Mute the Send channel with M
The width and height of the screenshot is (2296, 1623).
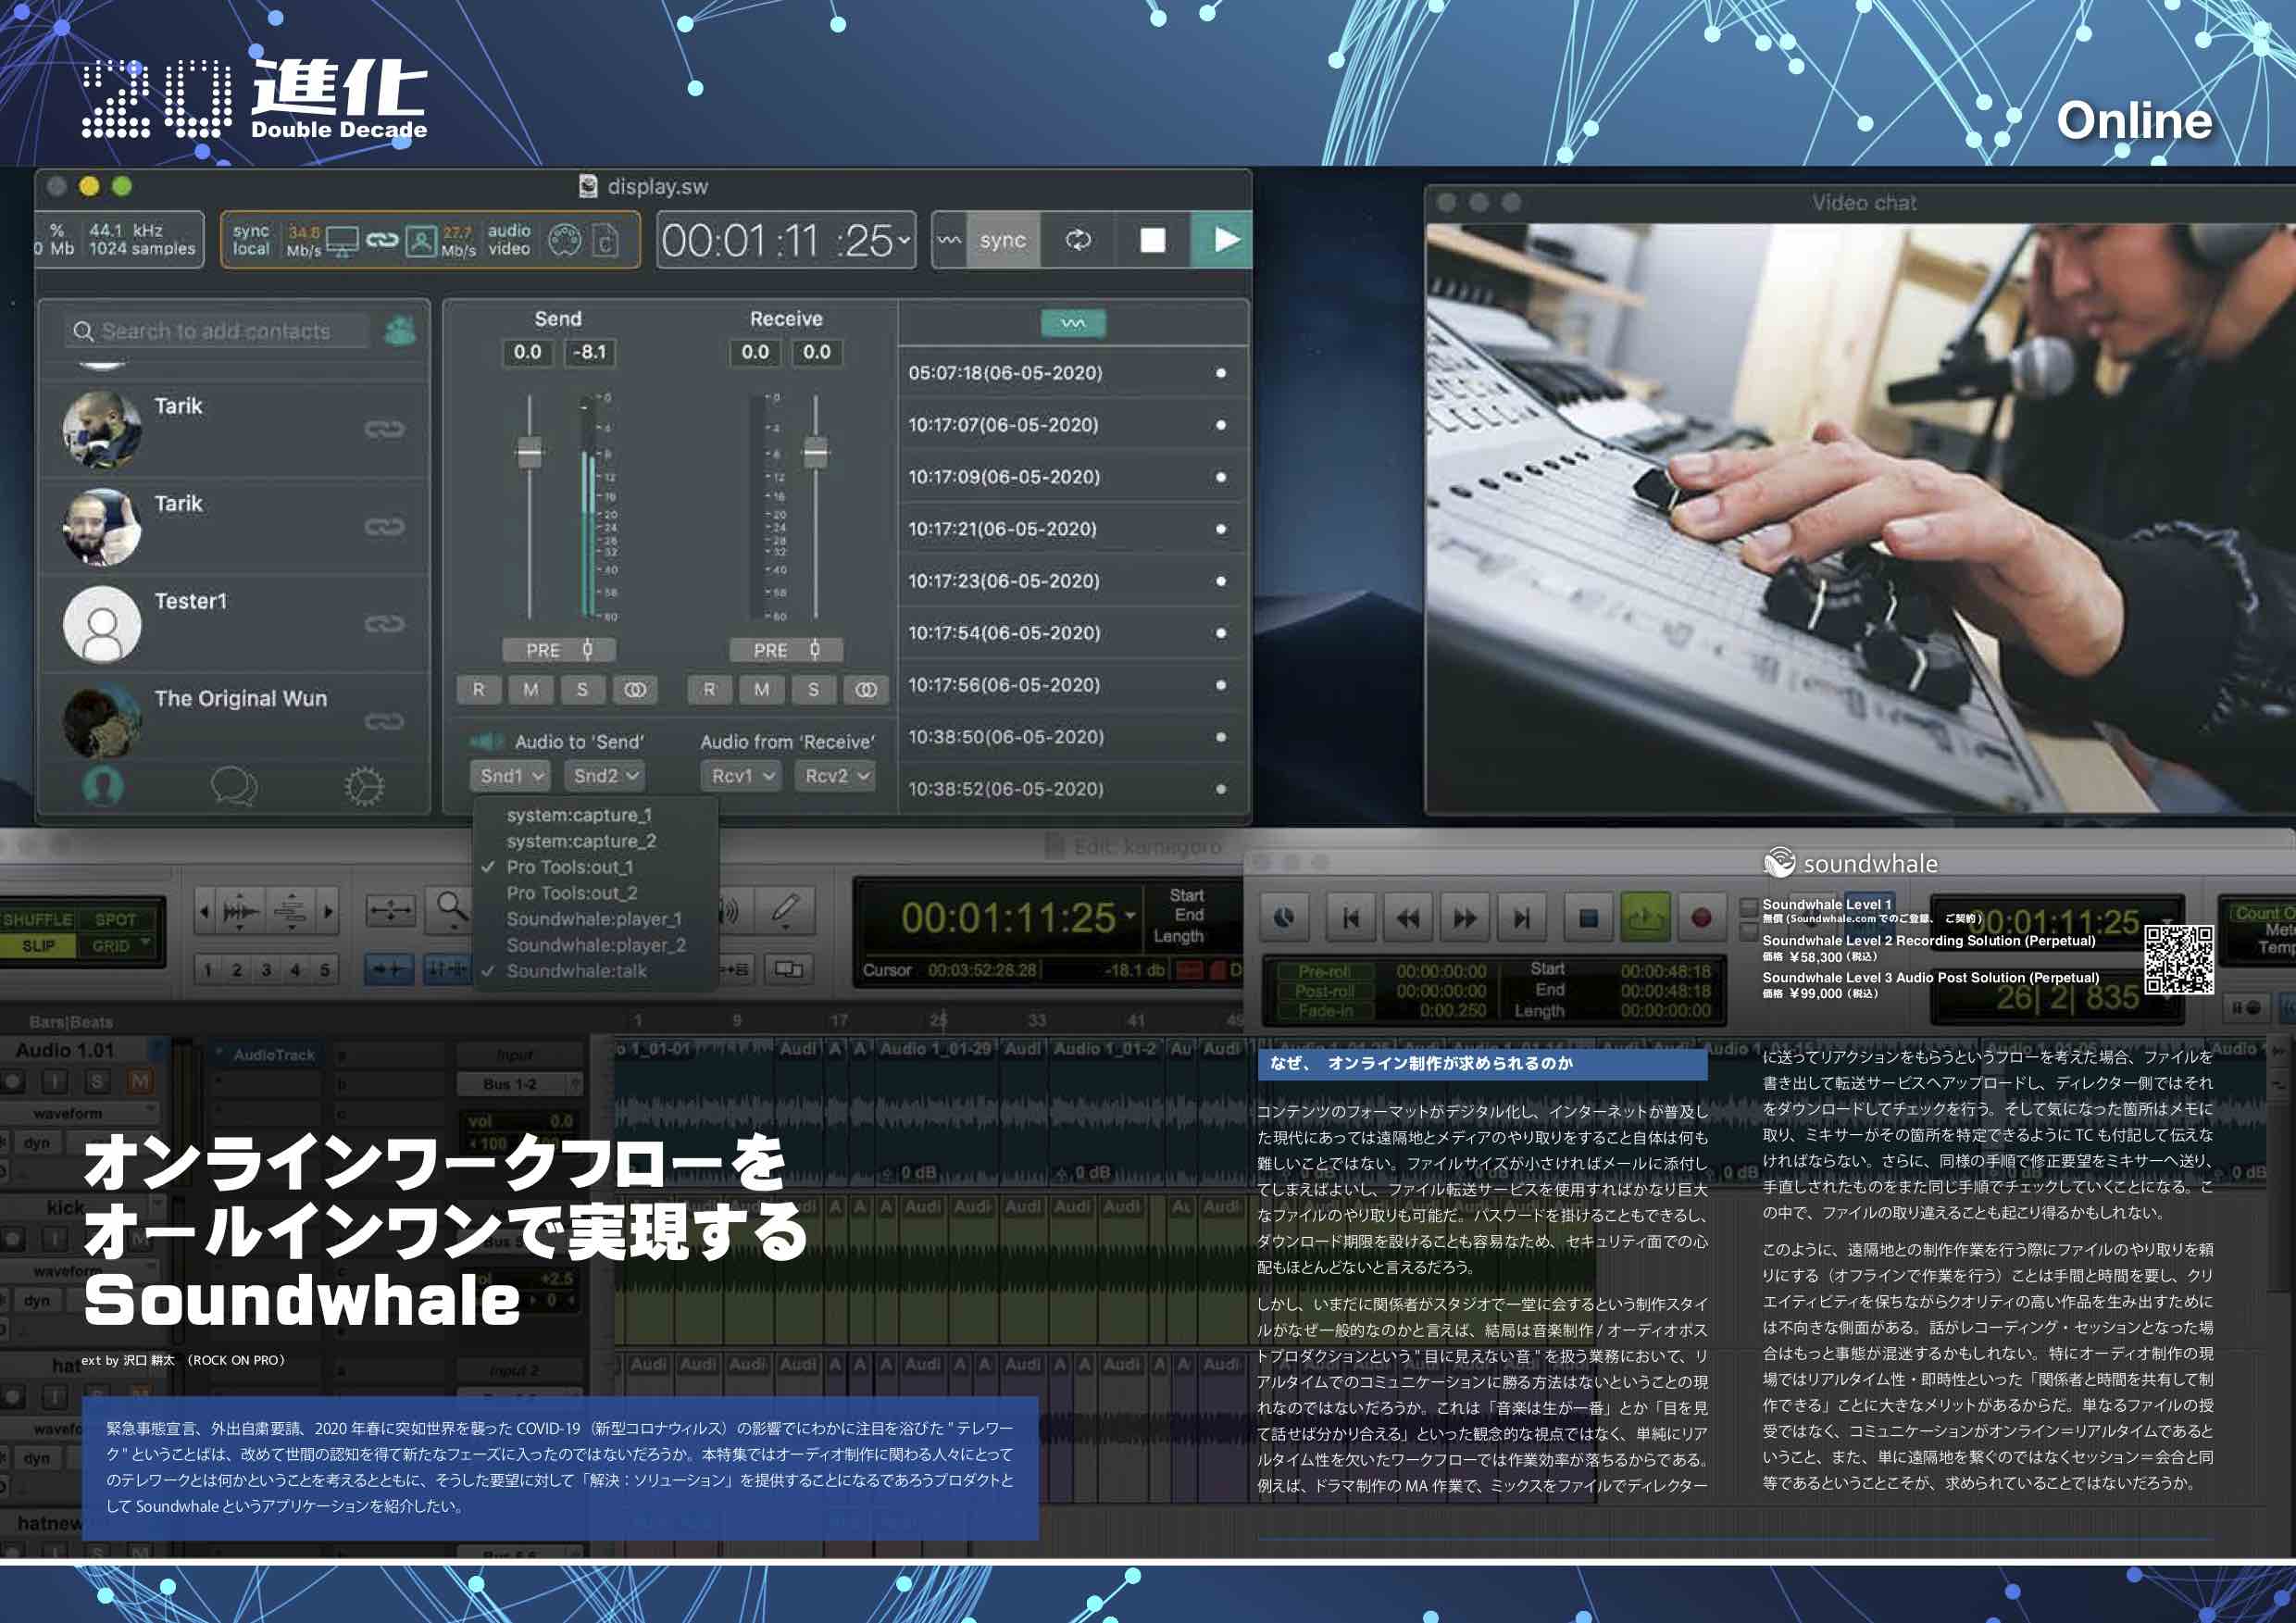click(x=530, y=690)
